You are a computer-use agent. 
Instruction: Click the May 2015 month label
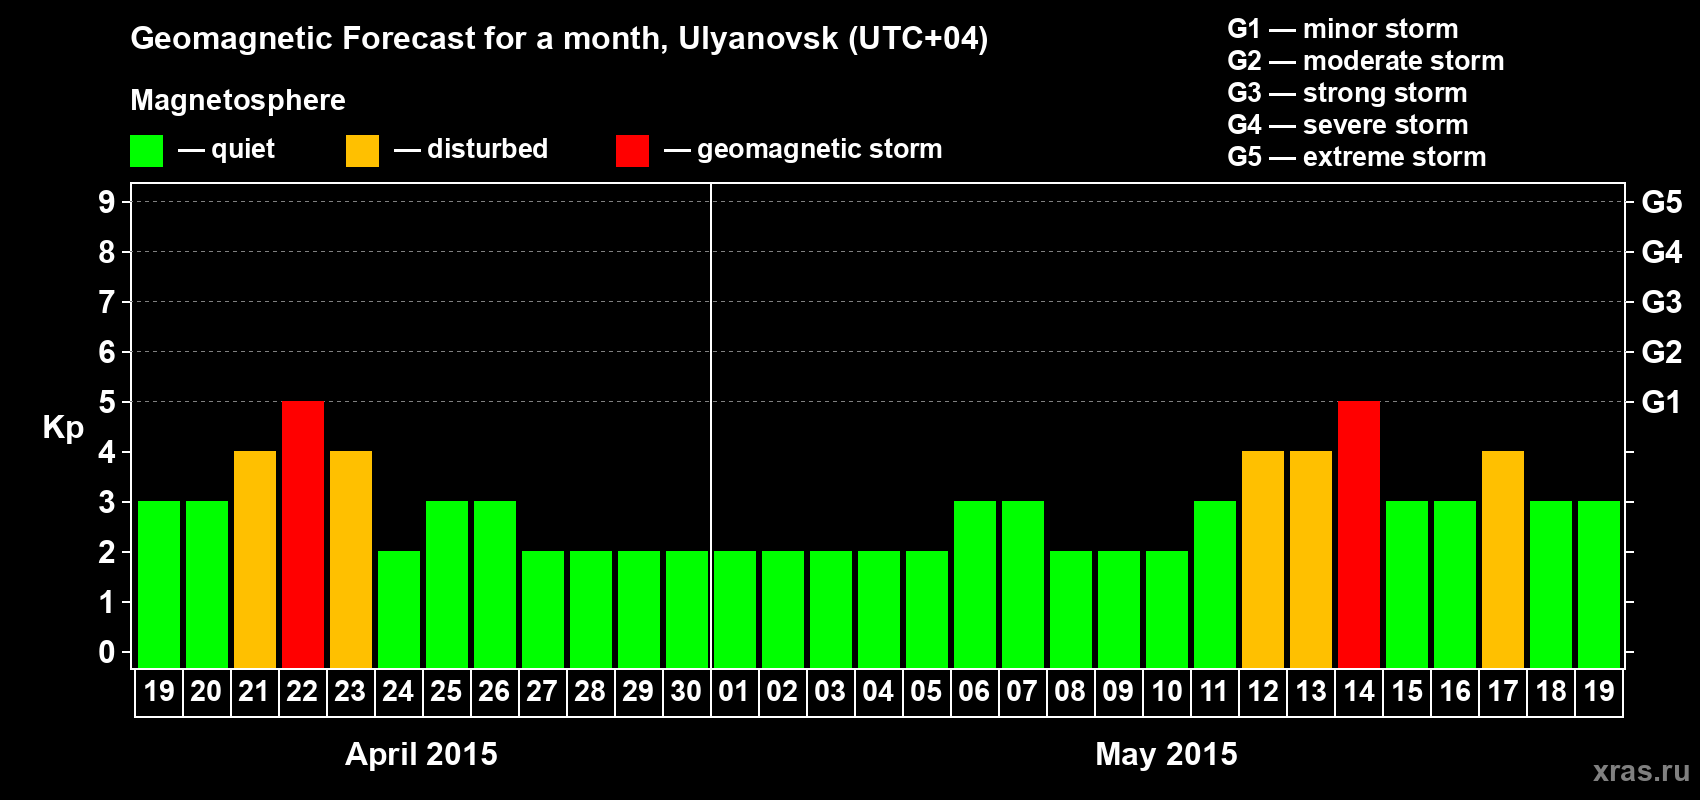pyautogui.click(x=1166, y=754)
